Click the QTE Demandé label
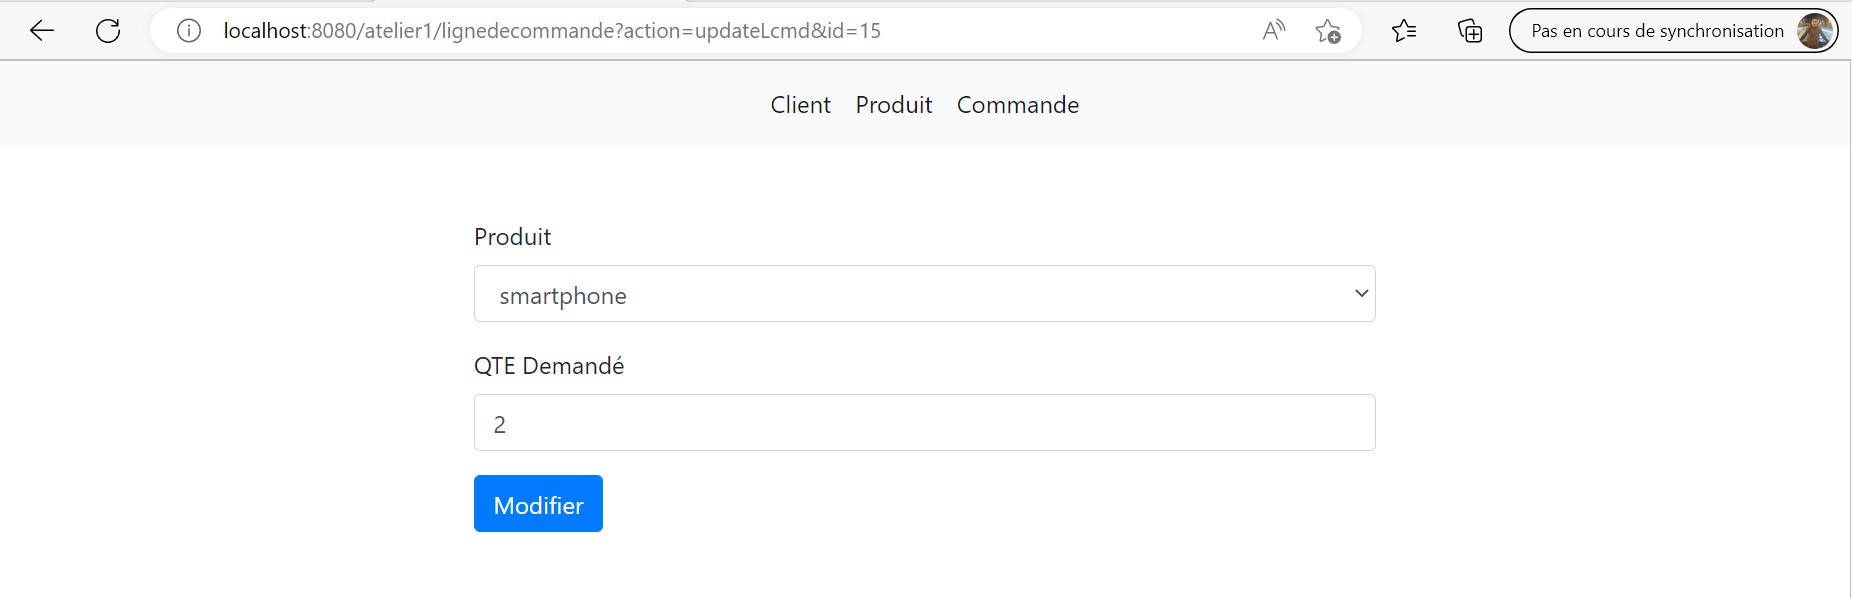This screenshot has width=1852, height=598. point(550,365)
